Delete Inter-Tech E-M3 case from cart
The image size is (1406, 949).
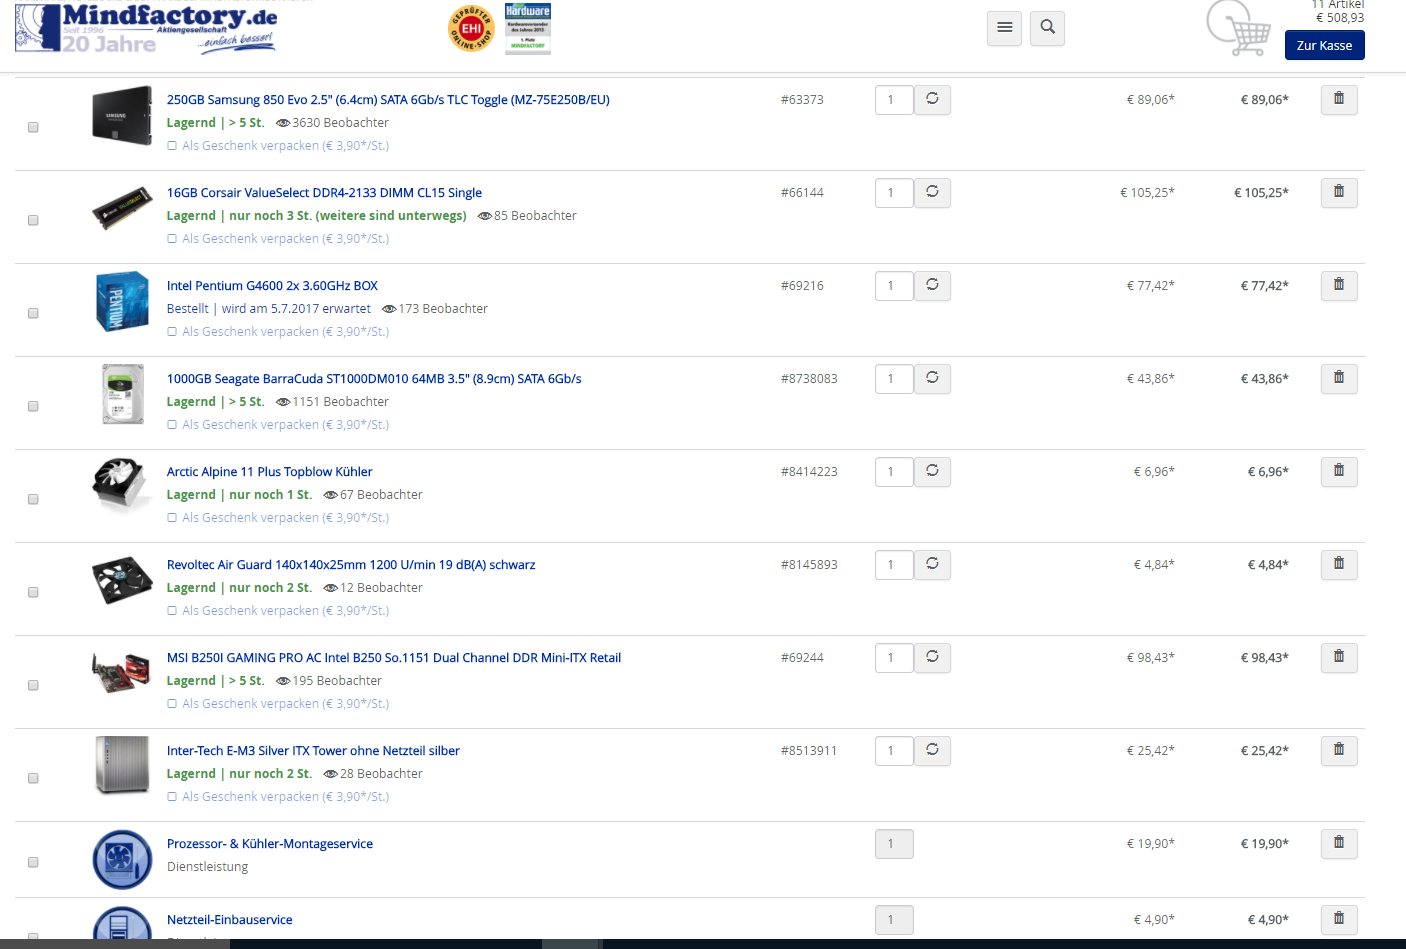pyautogui.click(x=1339, y=750)
